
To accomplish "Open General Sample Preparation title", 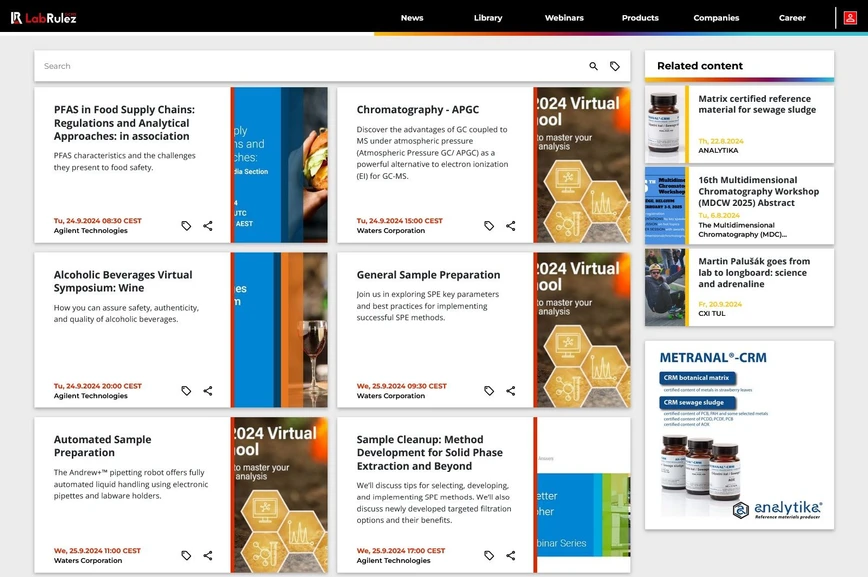I will point(428,275).
